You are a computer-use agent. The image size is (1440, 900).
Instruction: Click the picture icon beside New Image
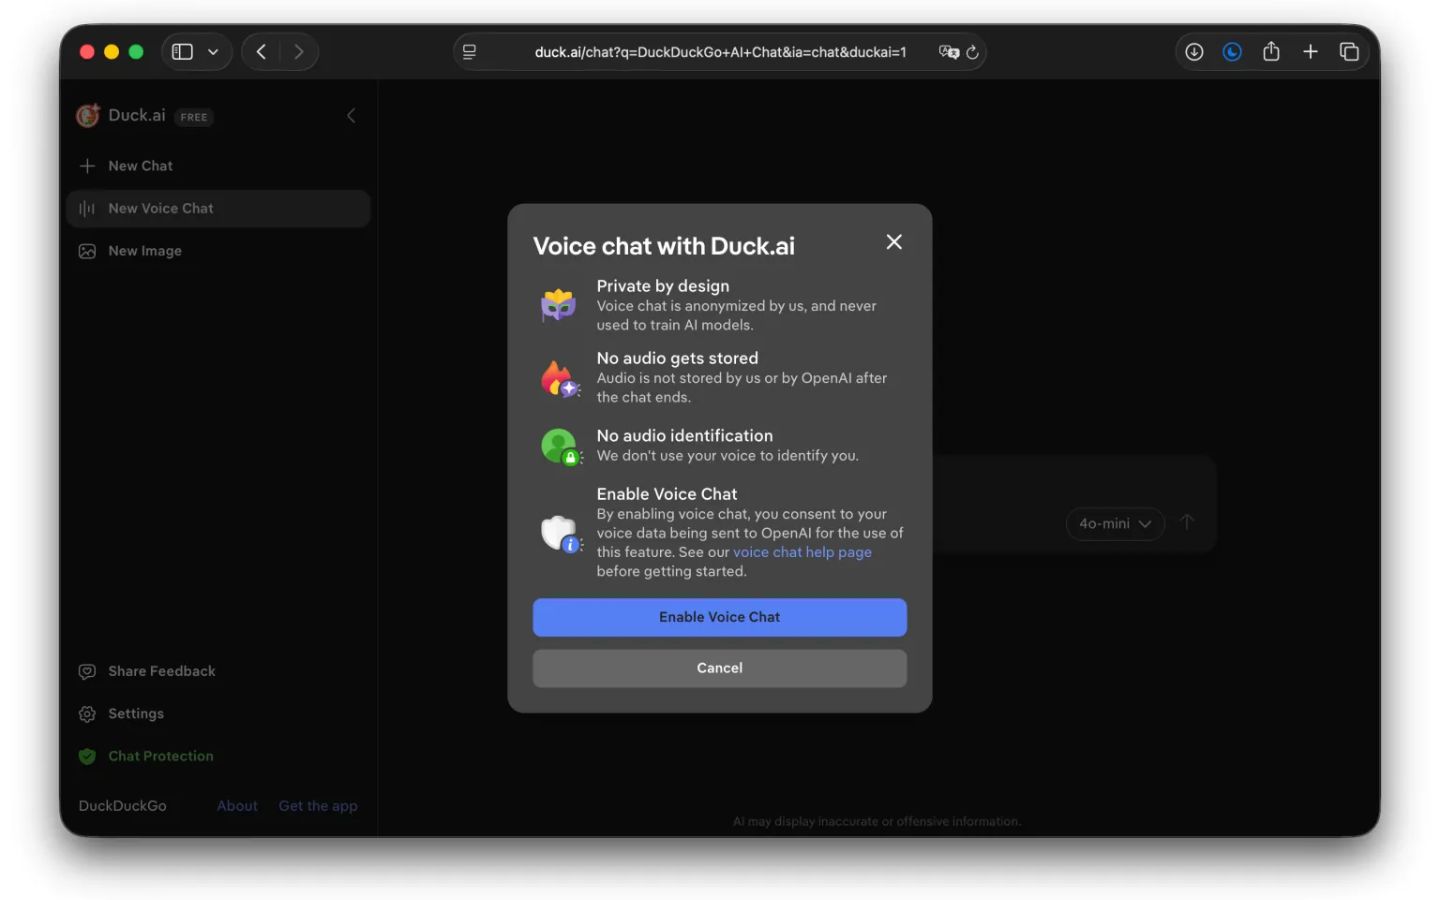tap(87, 251)
